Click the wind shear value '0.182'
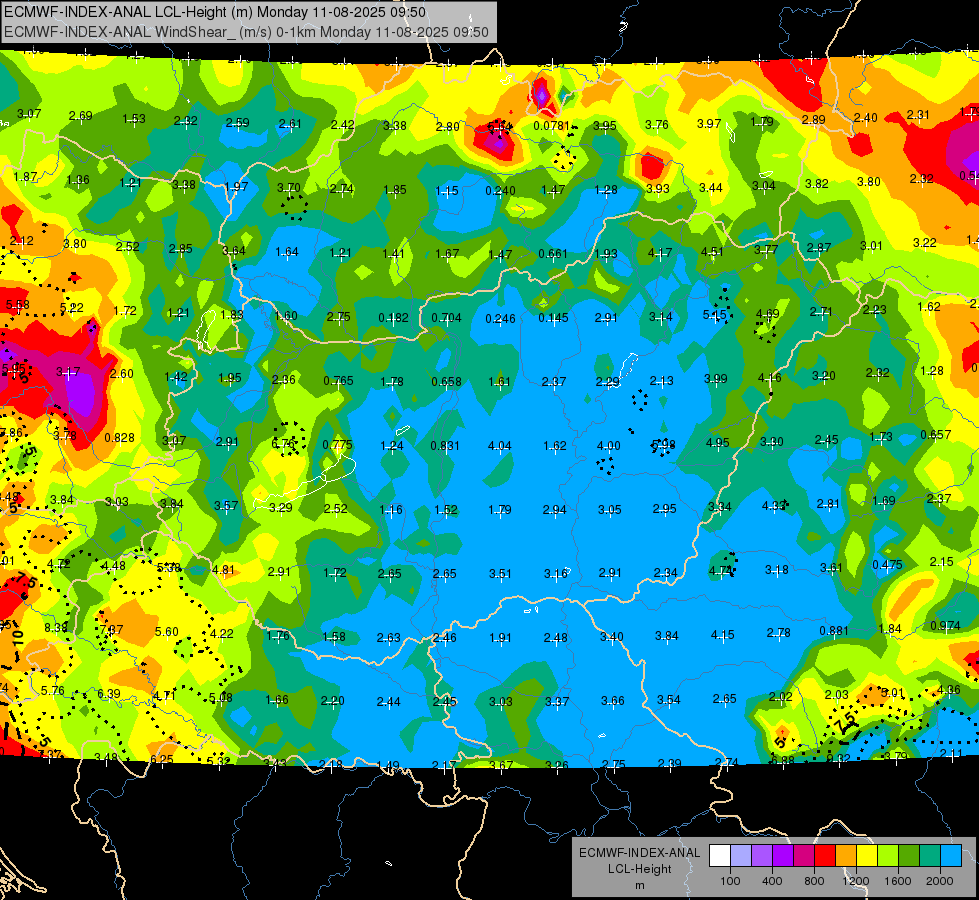The image size is (979, 900). (393, 318)
